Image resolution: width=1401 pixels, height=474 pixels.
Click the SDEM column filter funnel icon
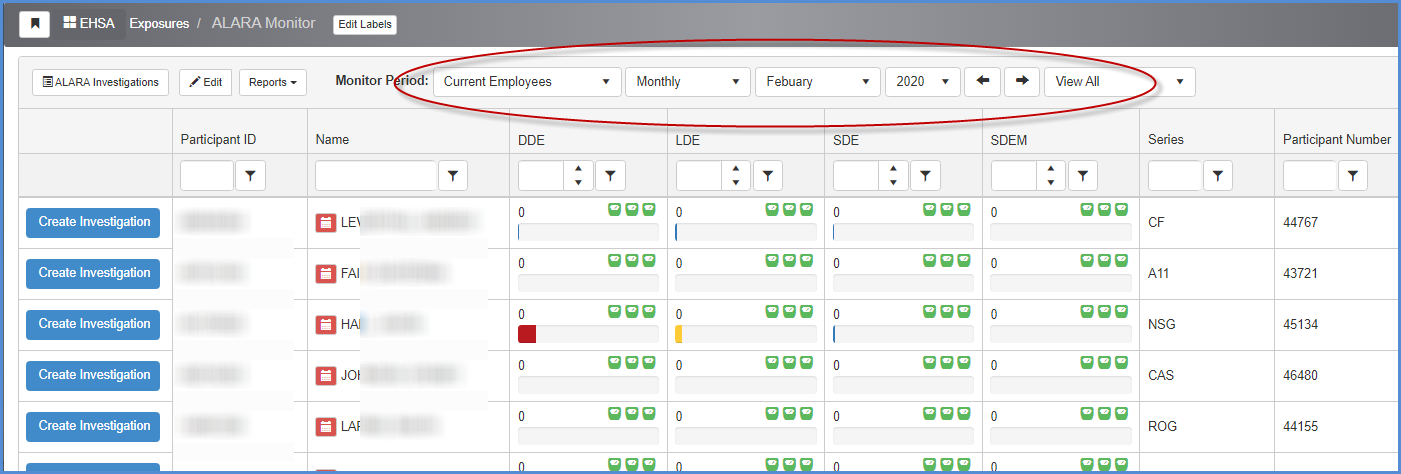tap(1083, 176)
